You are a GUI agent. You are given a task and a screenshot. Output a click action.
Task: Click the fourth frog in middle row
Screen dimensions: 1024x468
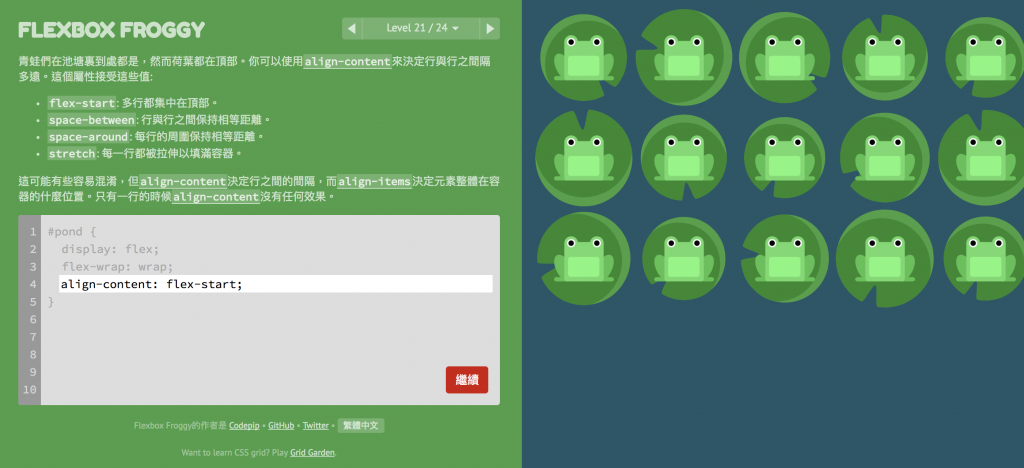click(x=885, y=159)
